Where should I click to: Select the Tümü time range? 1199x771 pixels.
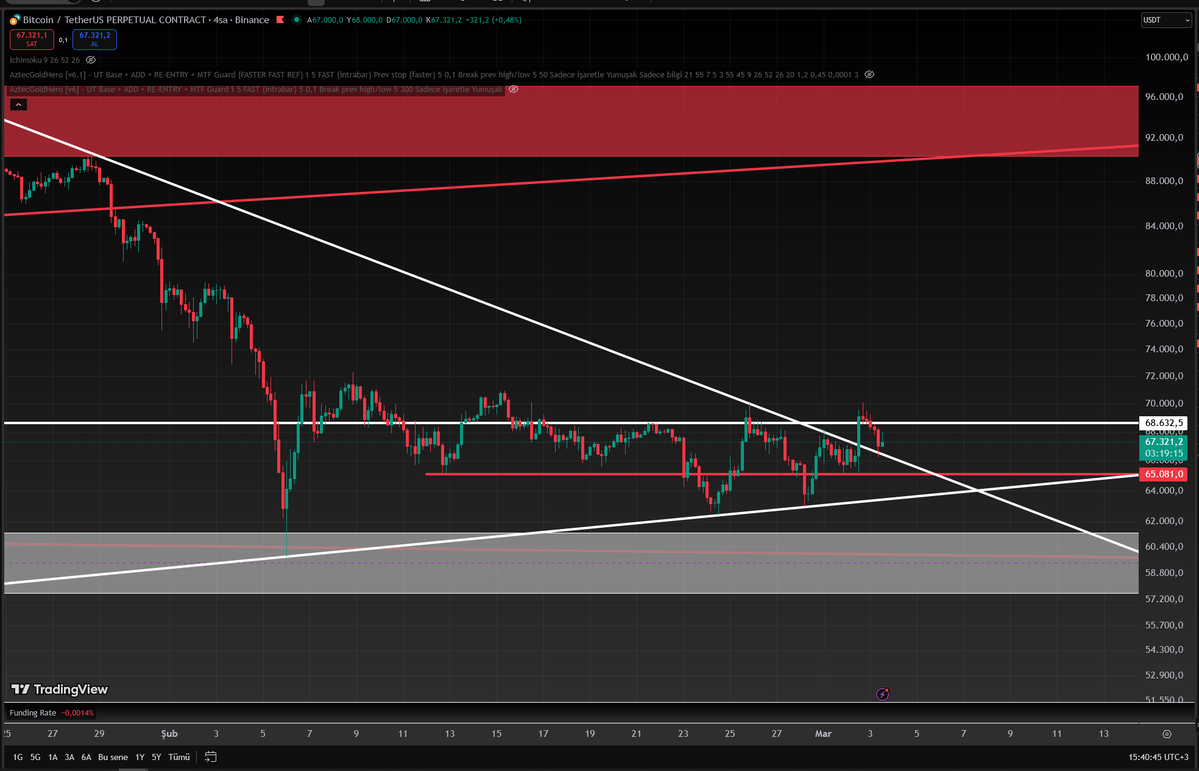(x=179, y=757)
